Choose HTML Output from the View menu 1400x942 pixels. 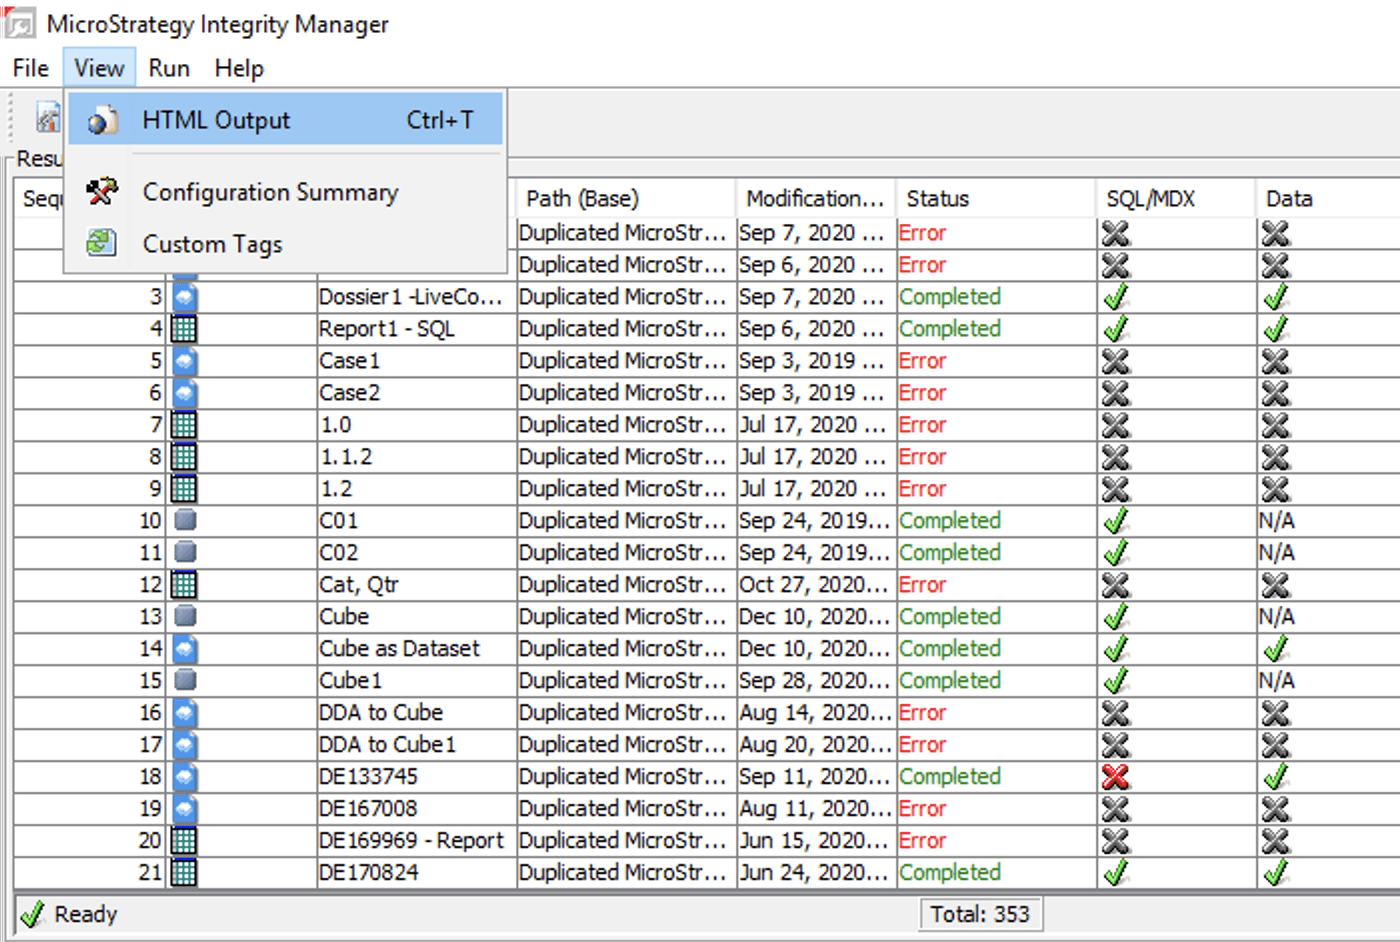pyautogui.click(x=216, y=121)
